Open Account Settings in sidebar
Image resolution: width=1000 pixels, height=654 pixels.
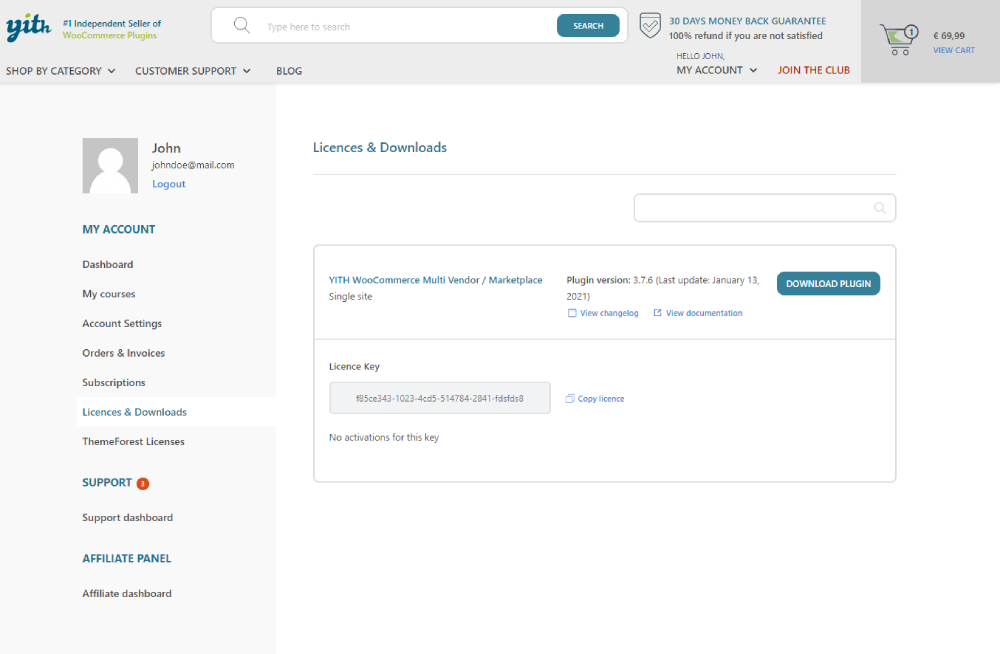click(122, 323)
